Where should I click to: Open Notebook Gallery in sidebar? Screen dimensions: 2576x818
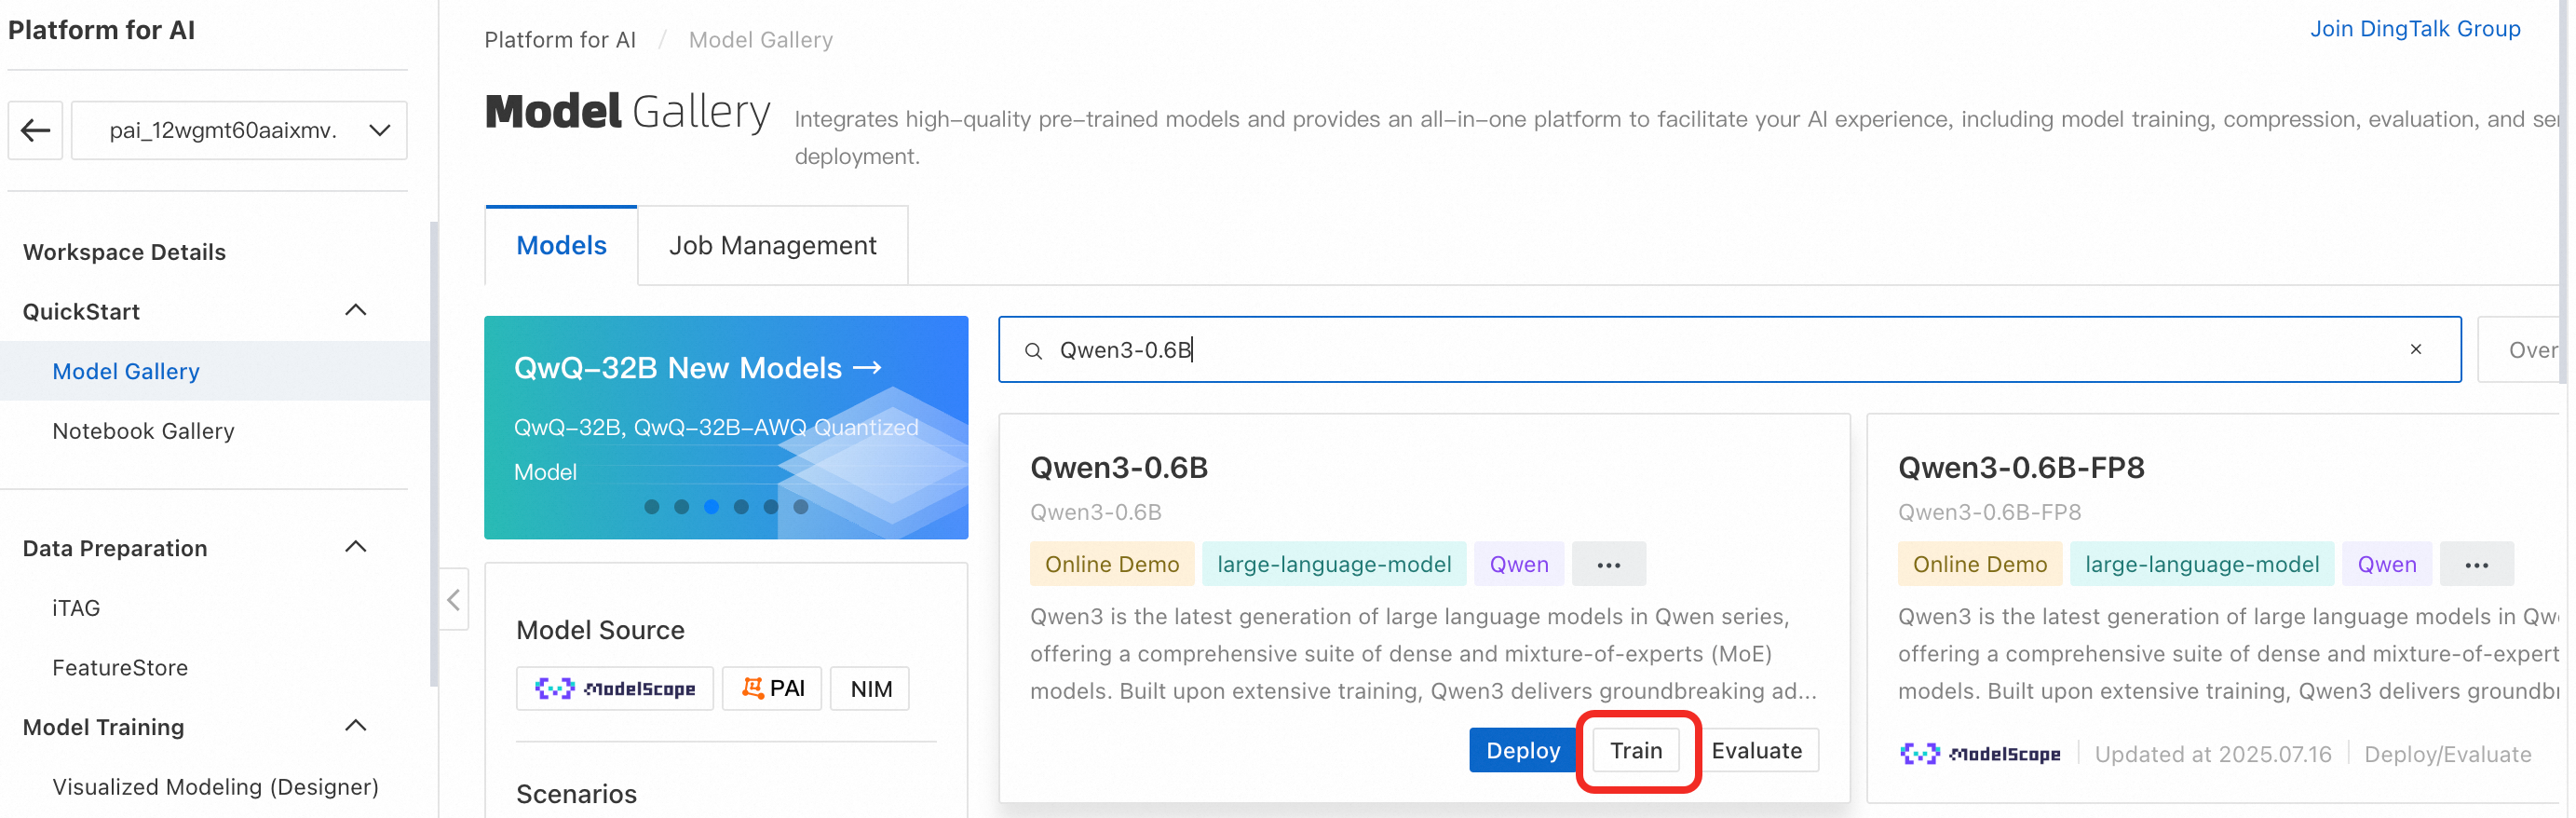point(143,431)
